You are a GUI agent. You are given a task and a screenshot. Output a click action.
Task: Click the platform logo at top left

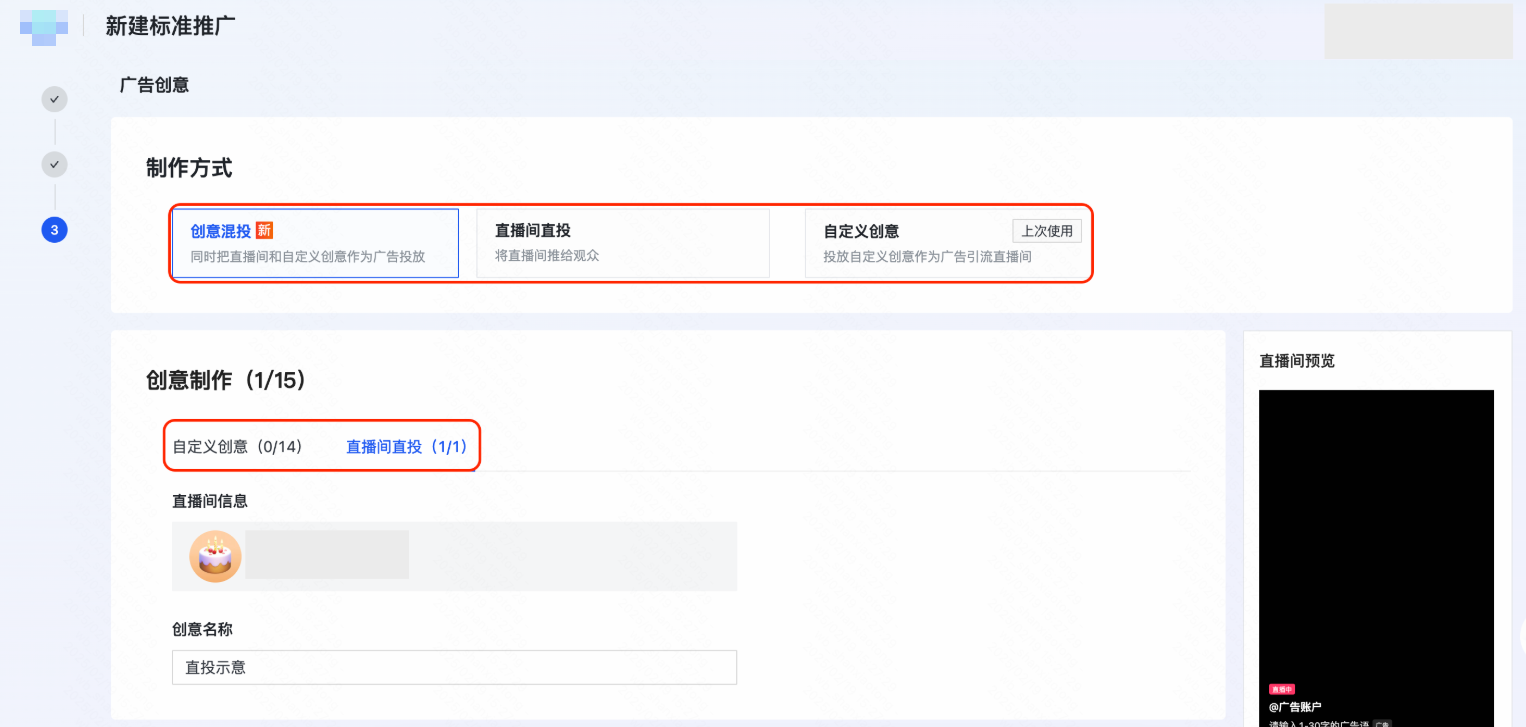pos(44,27)
